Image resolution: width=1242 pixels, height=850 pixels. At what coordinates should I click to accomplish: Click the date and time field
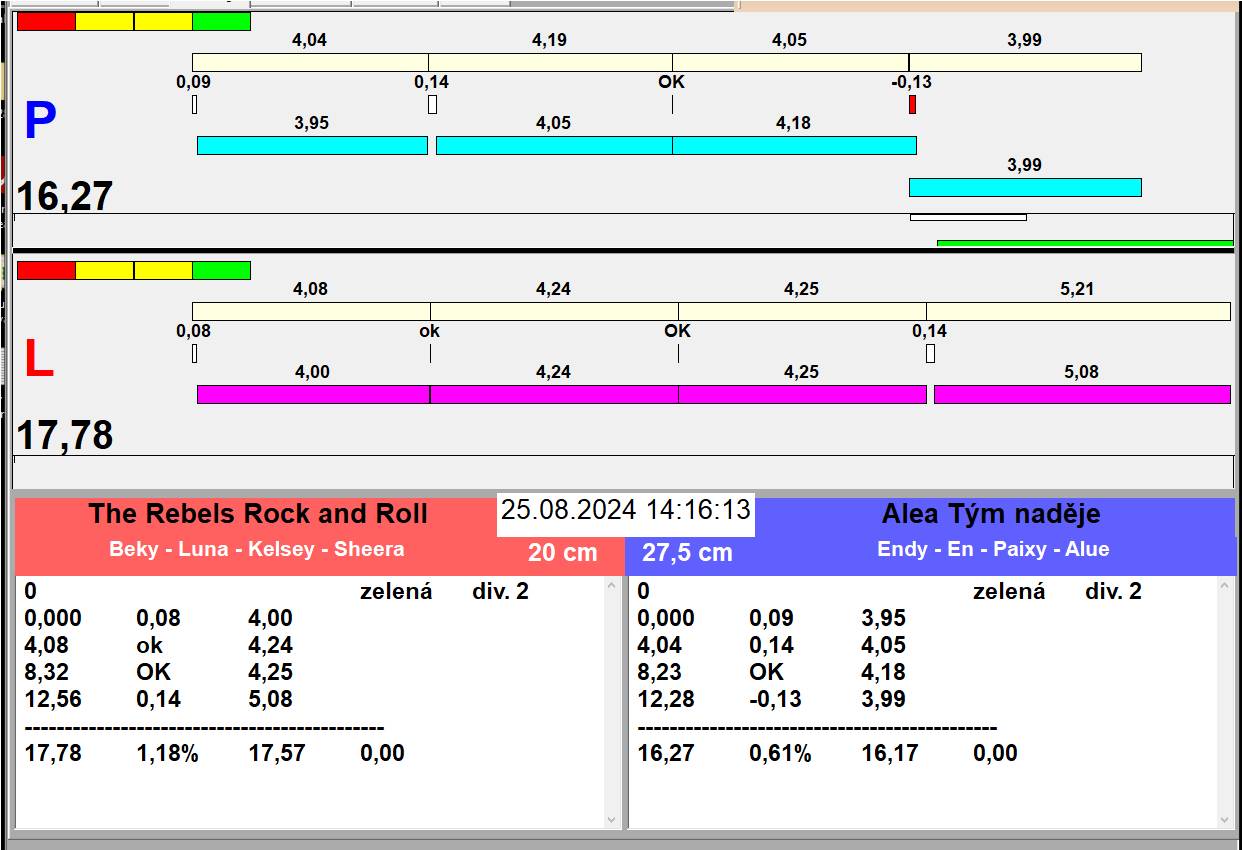pyautogui.click(x=625, y=510)
